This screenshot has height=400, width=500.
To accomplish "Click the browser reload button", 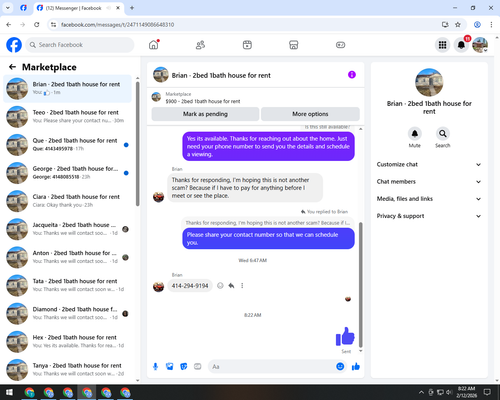I will (37, 25).
